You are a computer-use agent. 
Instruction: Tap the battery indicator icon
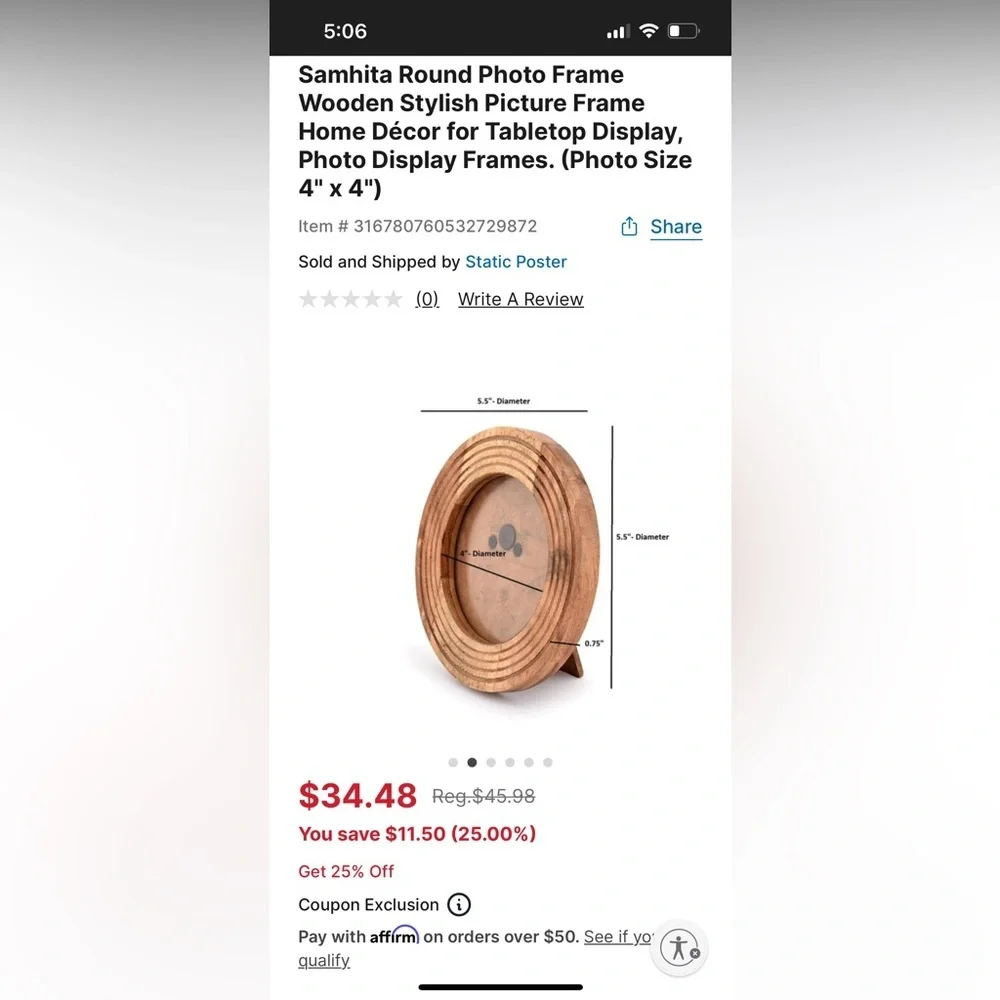pos(683,31)
